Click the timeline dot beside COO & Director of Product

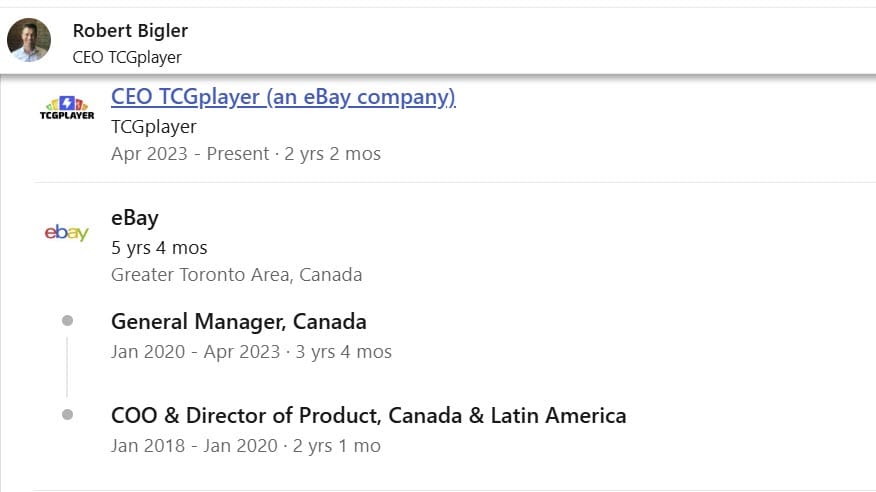(x=68, y=414)
